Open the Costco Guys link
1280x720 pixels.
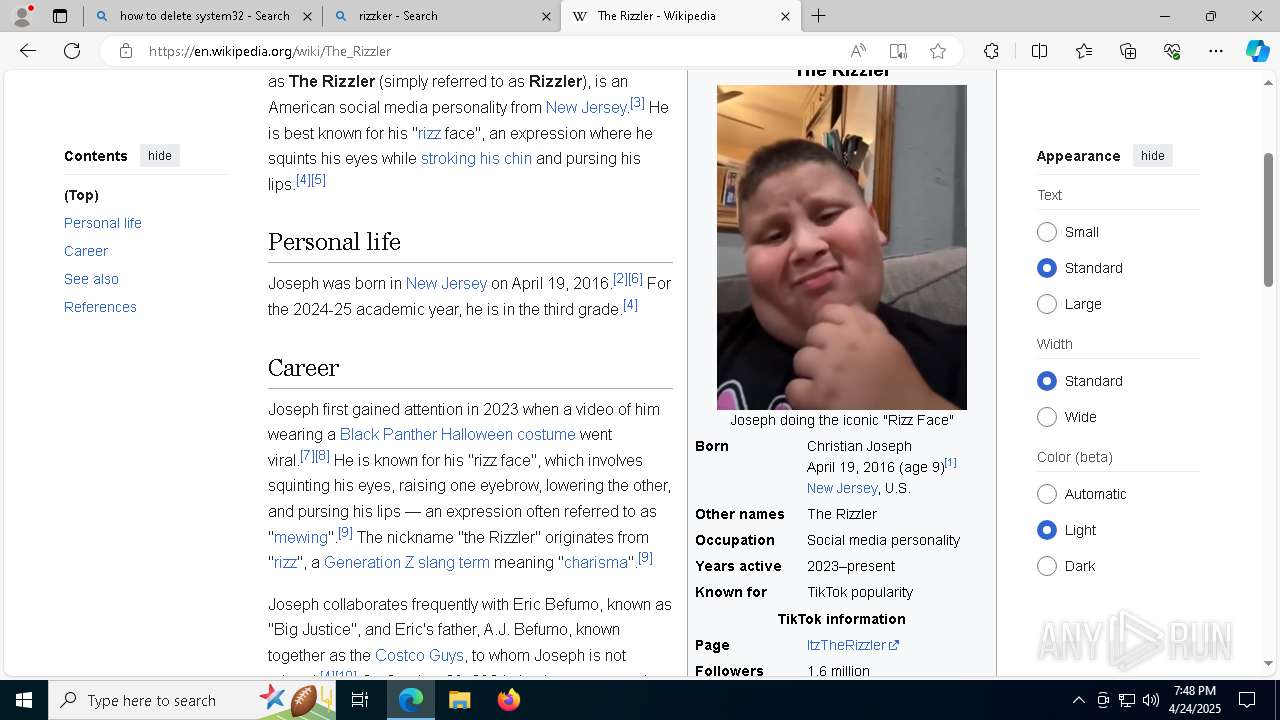tap(419, 655)
